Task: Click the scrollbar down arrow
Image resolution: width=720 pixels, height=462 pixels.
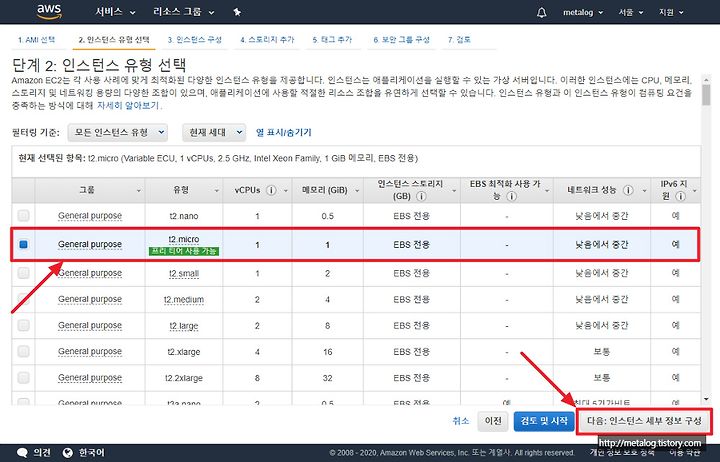Action: tap(706, 400)
